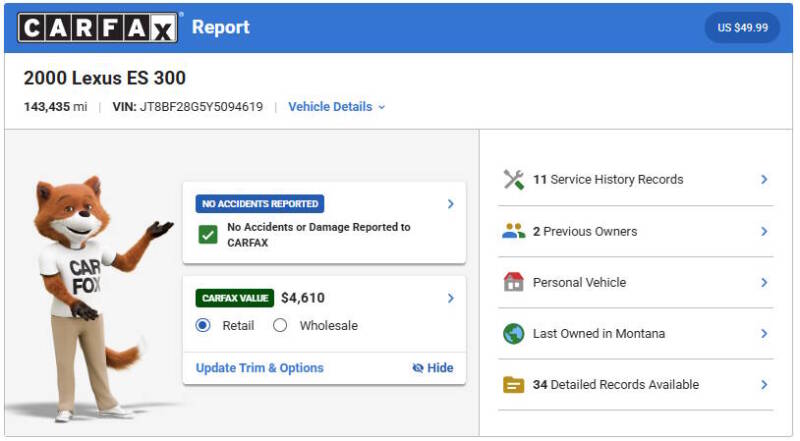Open the Last Owned in Montana chevron
Viewport: 800px width, 441px height.
[x=764, y=333]
